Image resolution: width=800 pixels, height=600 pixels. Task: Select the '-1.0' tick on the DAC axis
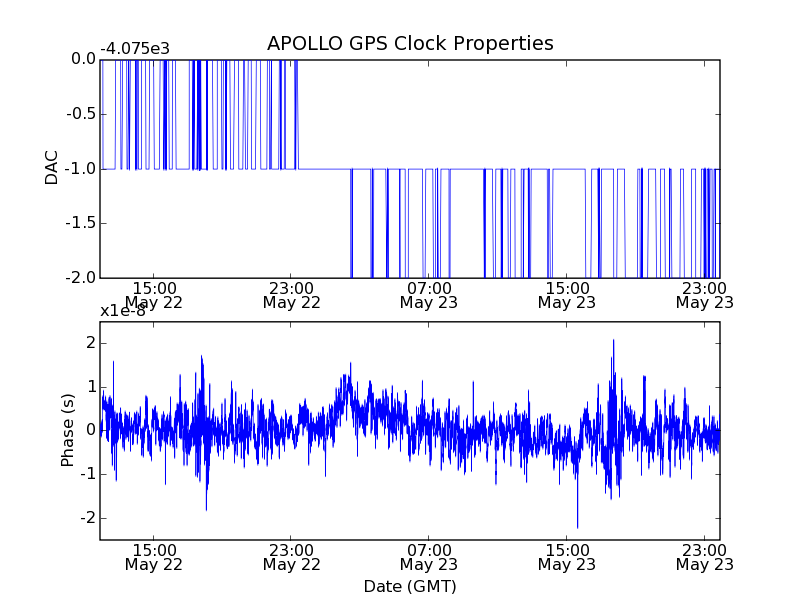(x=81, y=168)
